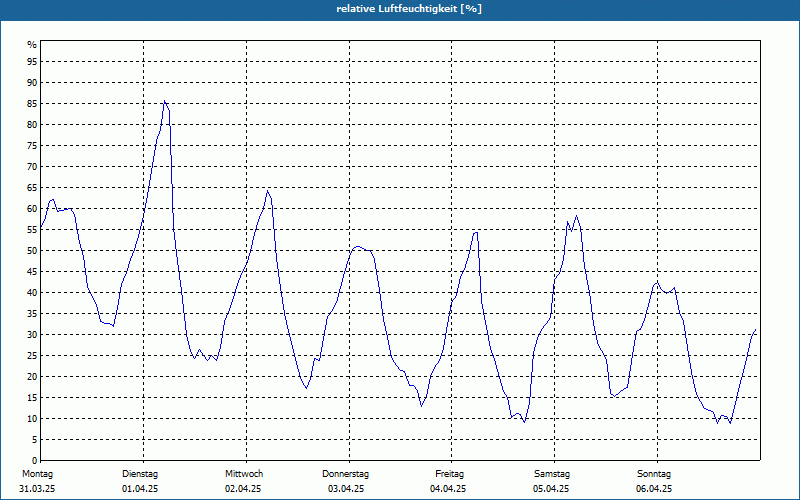Click the date label 02.04.25

[x=243, y=489]
